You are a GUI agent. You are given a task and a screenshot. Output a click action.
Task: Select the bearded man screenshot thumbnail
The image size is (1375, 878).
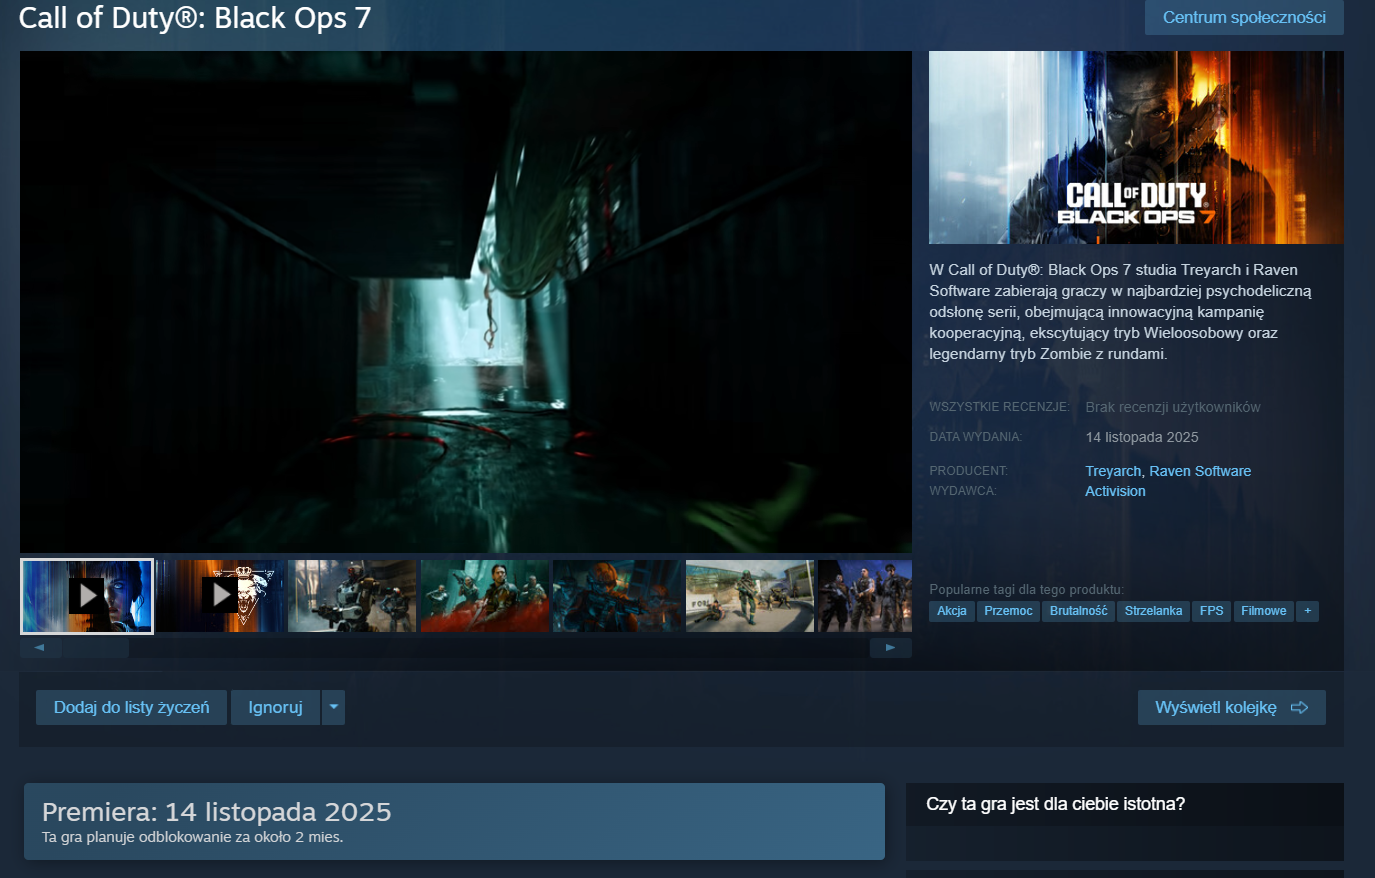coord(485,596)
